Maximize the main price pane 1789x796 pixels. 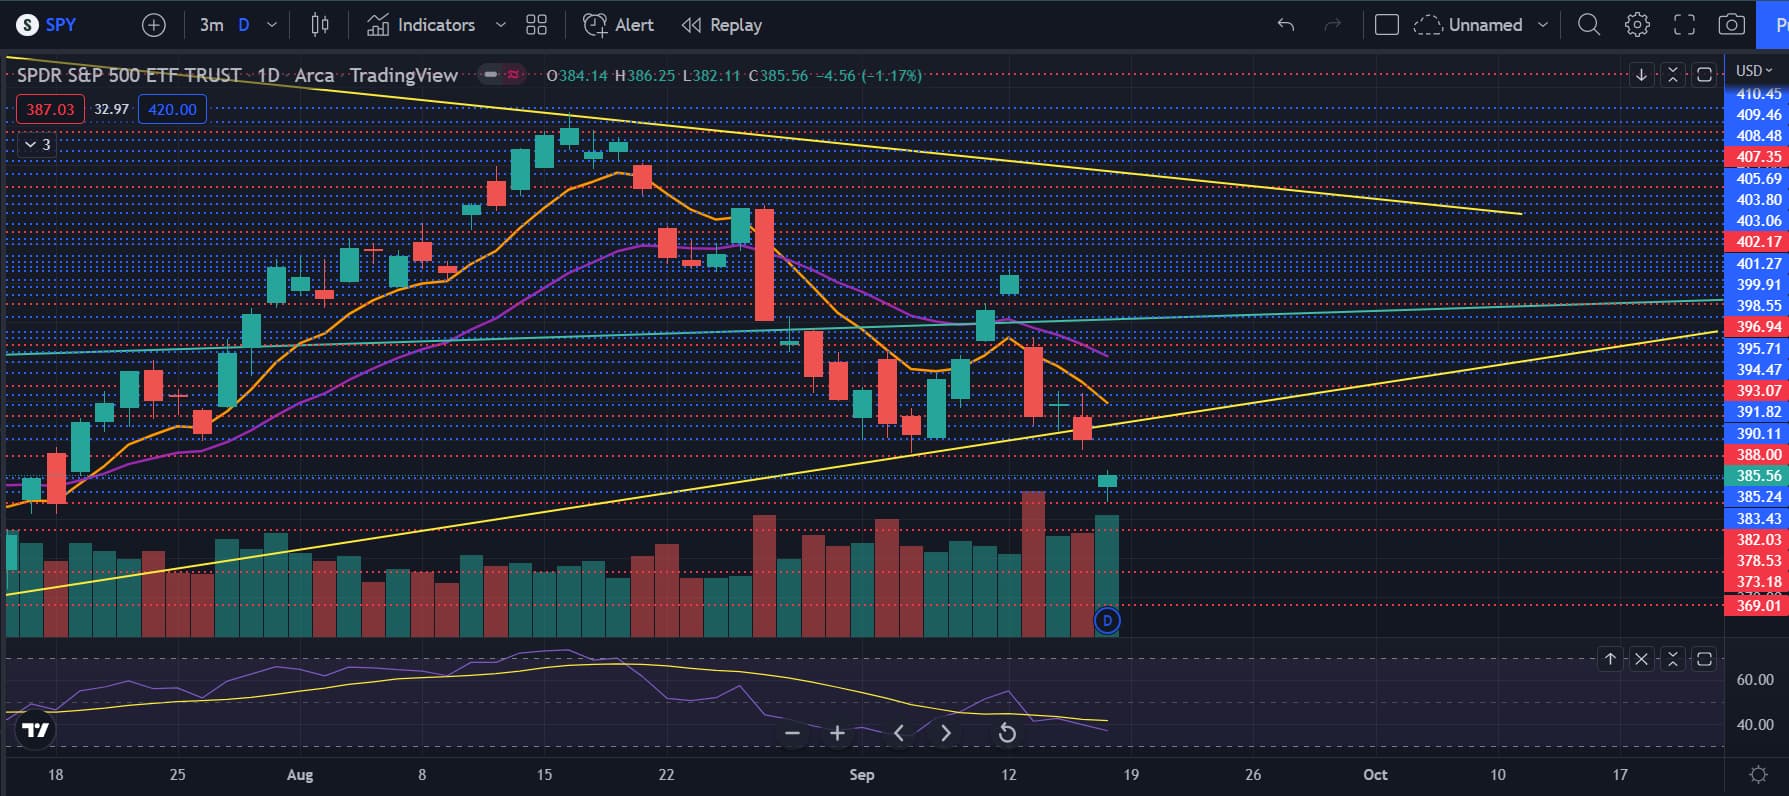[1704, 75]
